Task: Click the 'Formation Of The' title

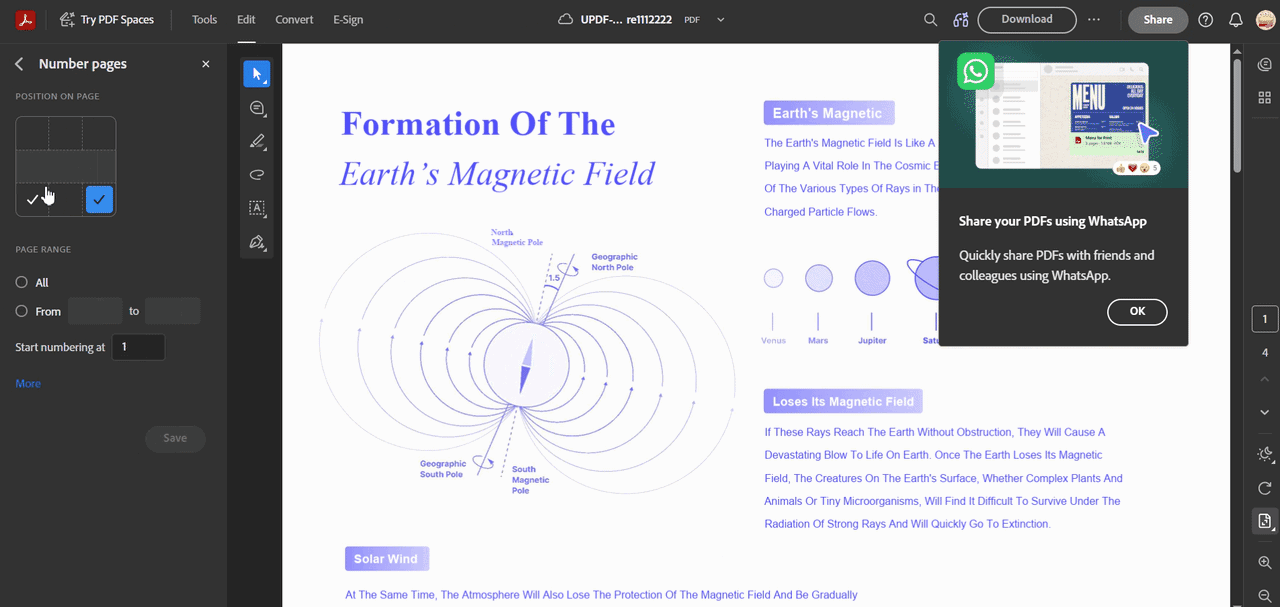Action: click(478, 124)
